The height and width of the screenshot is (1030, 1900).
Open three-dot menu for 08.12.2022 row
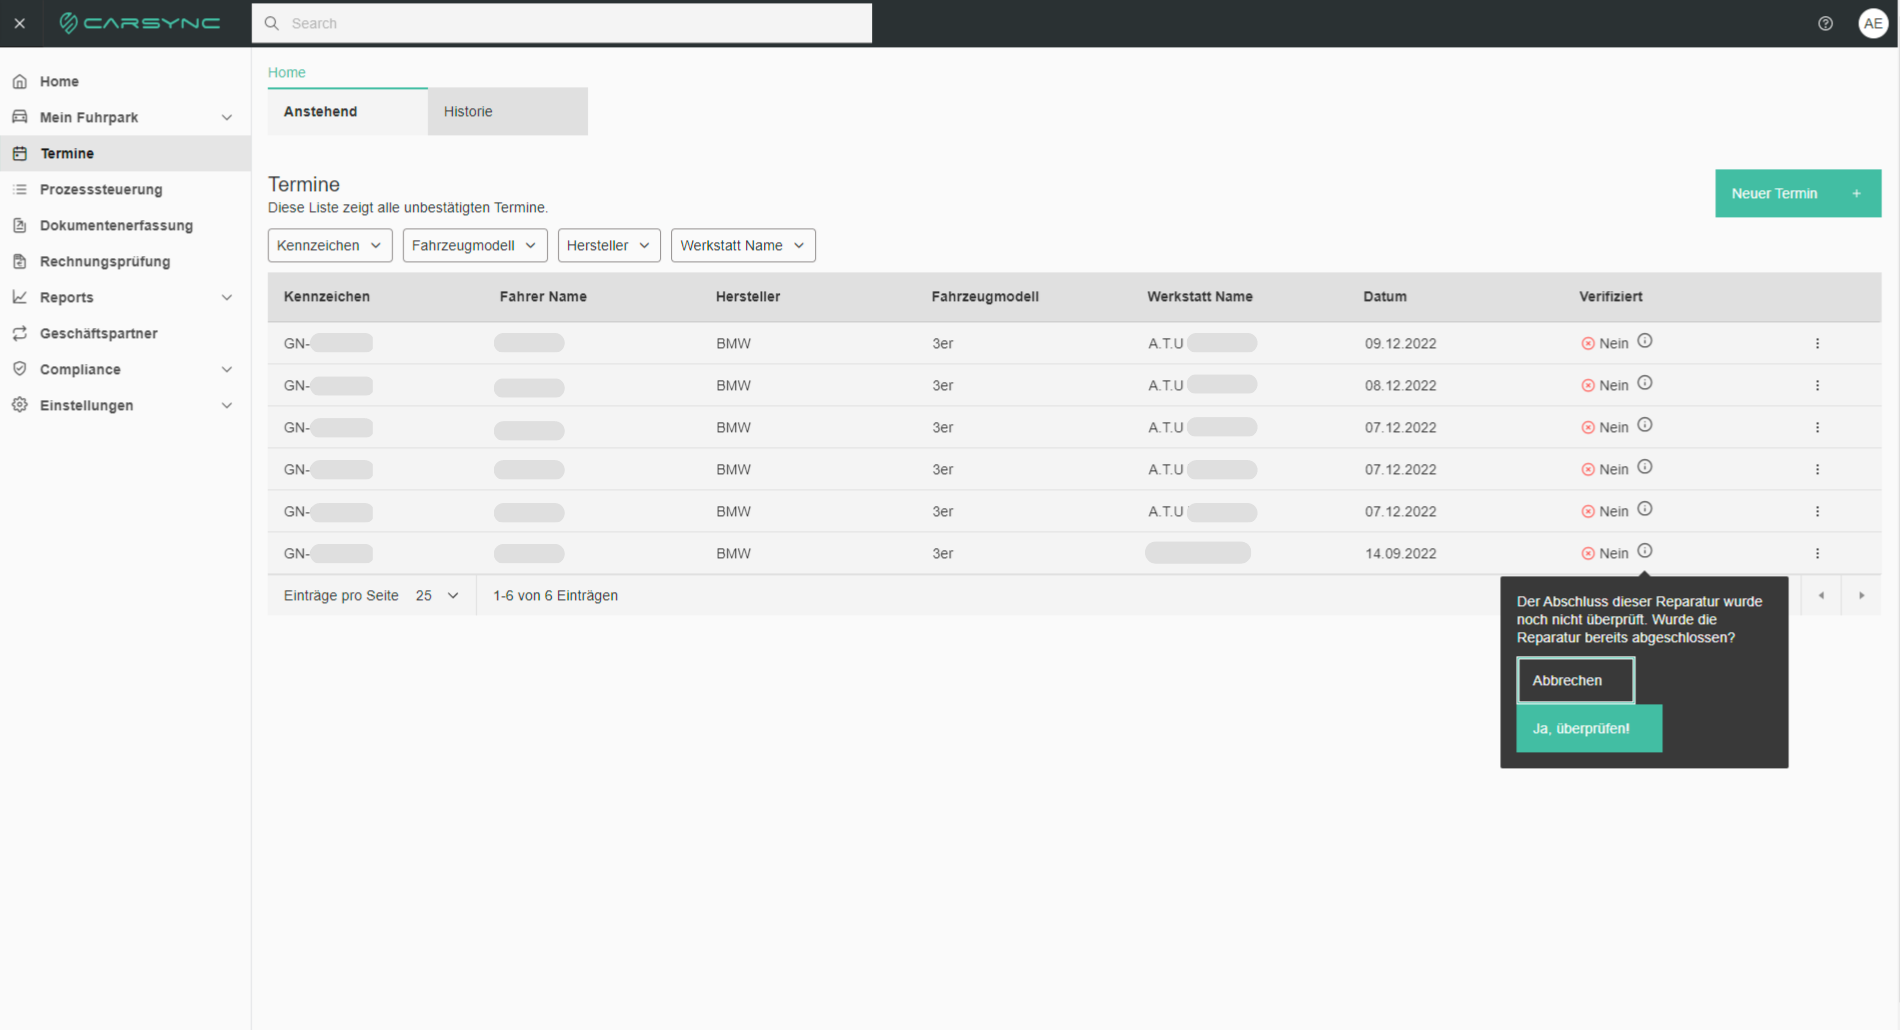click(x=1817, y=385)
